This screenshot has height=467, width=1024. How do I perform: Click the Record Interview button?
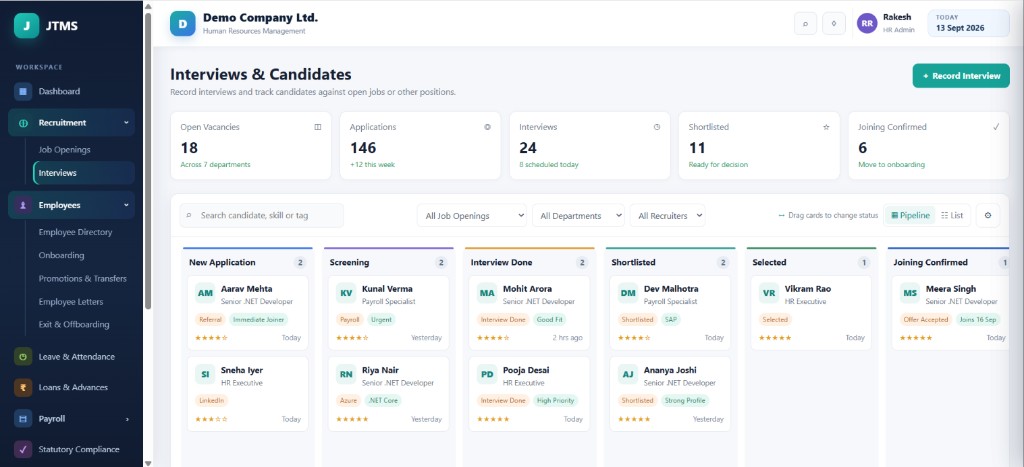tap(961, 76)
